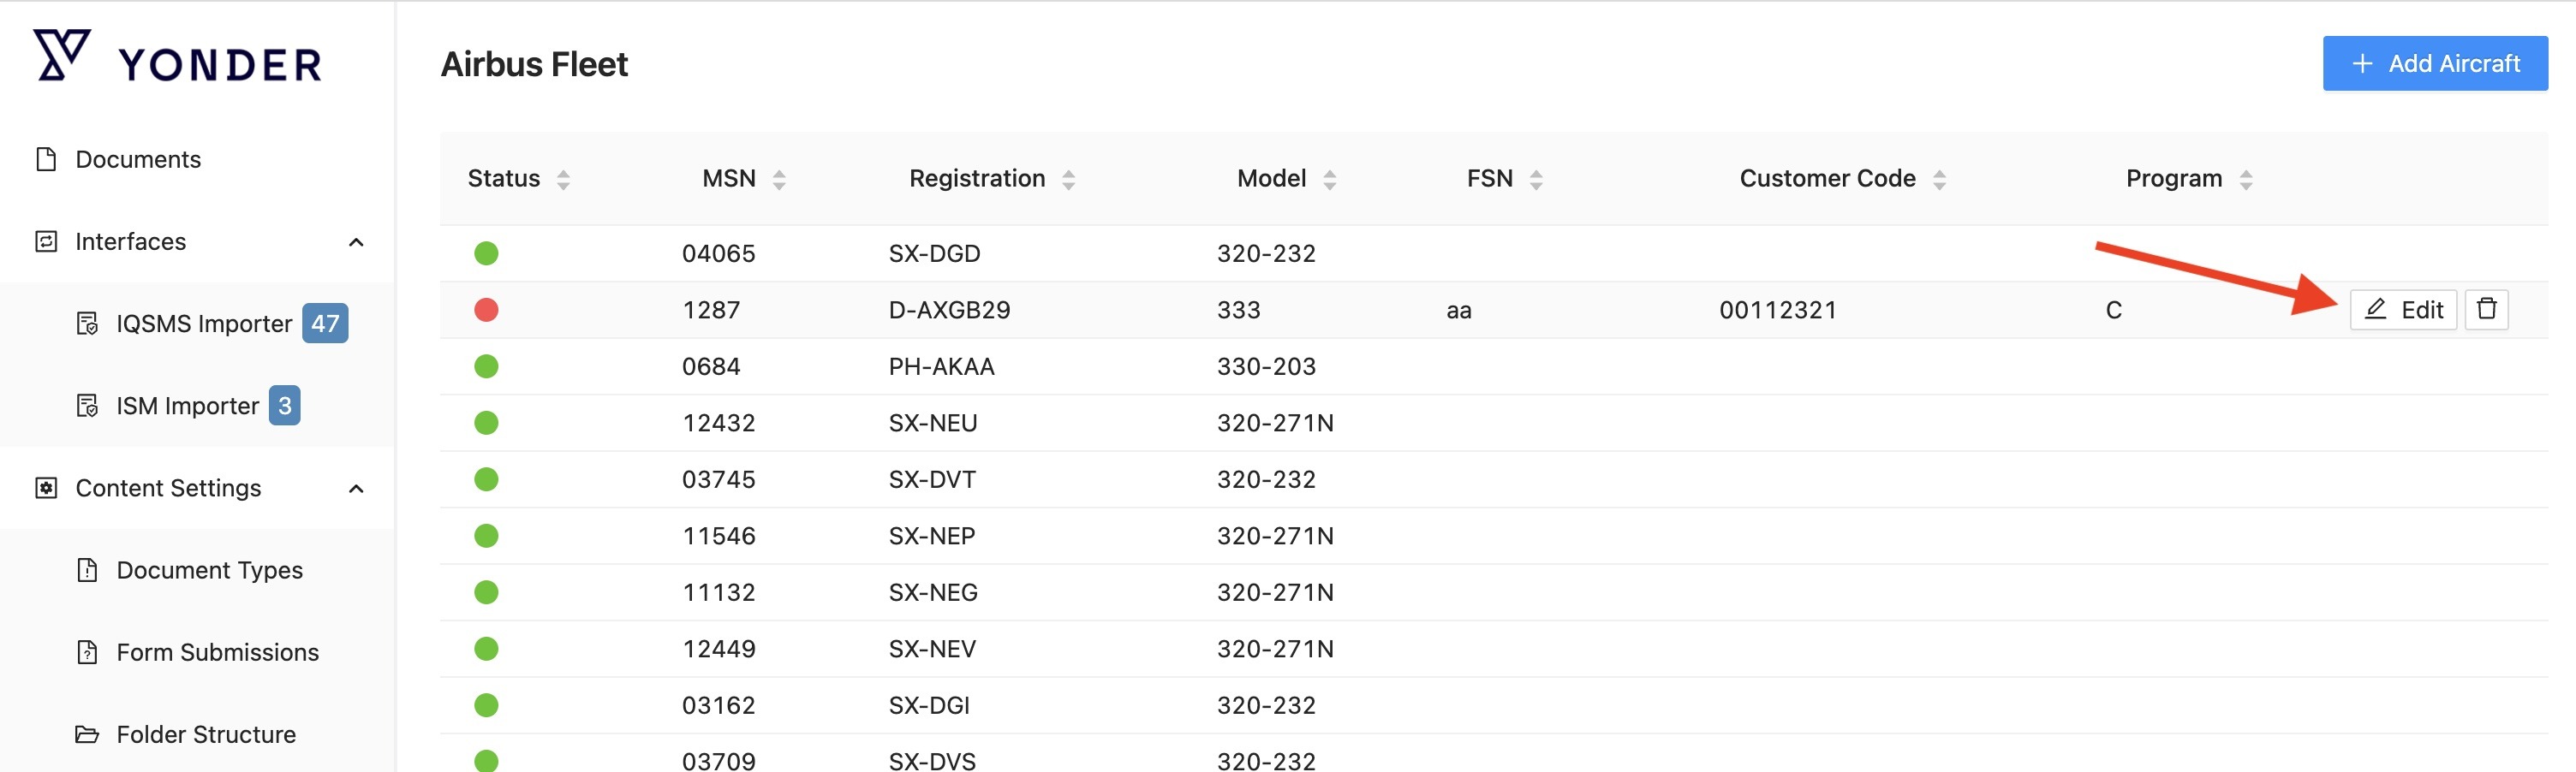Click the Form Submissions icon
Screen dimensions: 2576x772
point(87,652)
